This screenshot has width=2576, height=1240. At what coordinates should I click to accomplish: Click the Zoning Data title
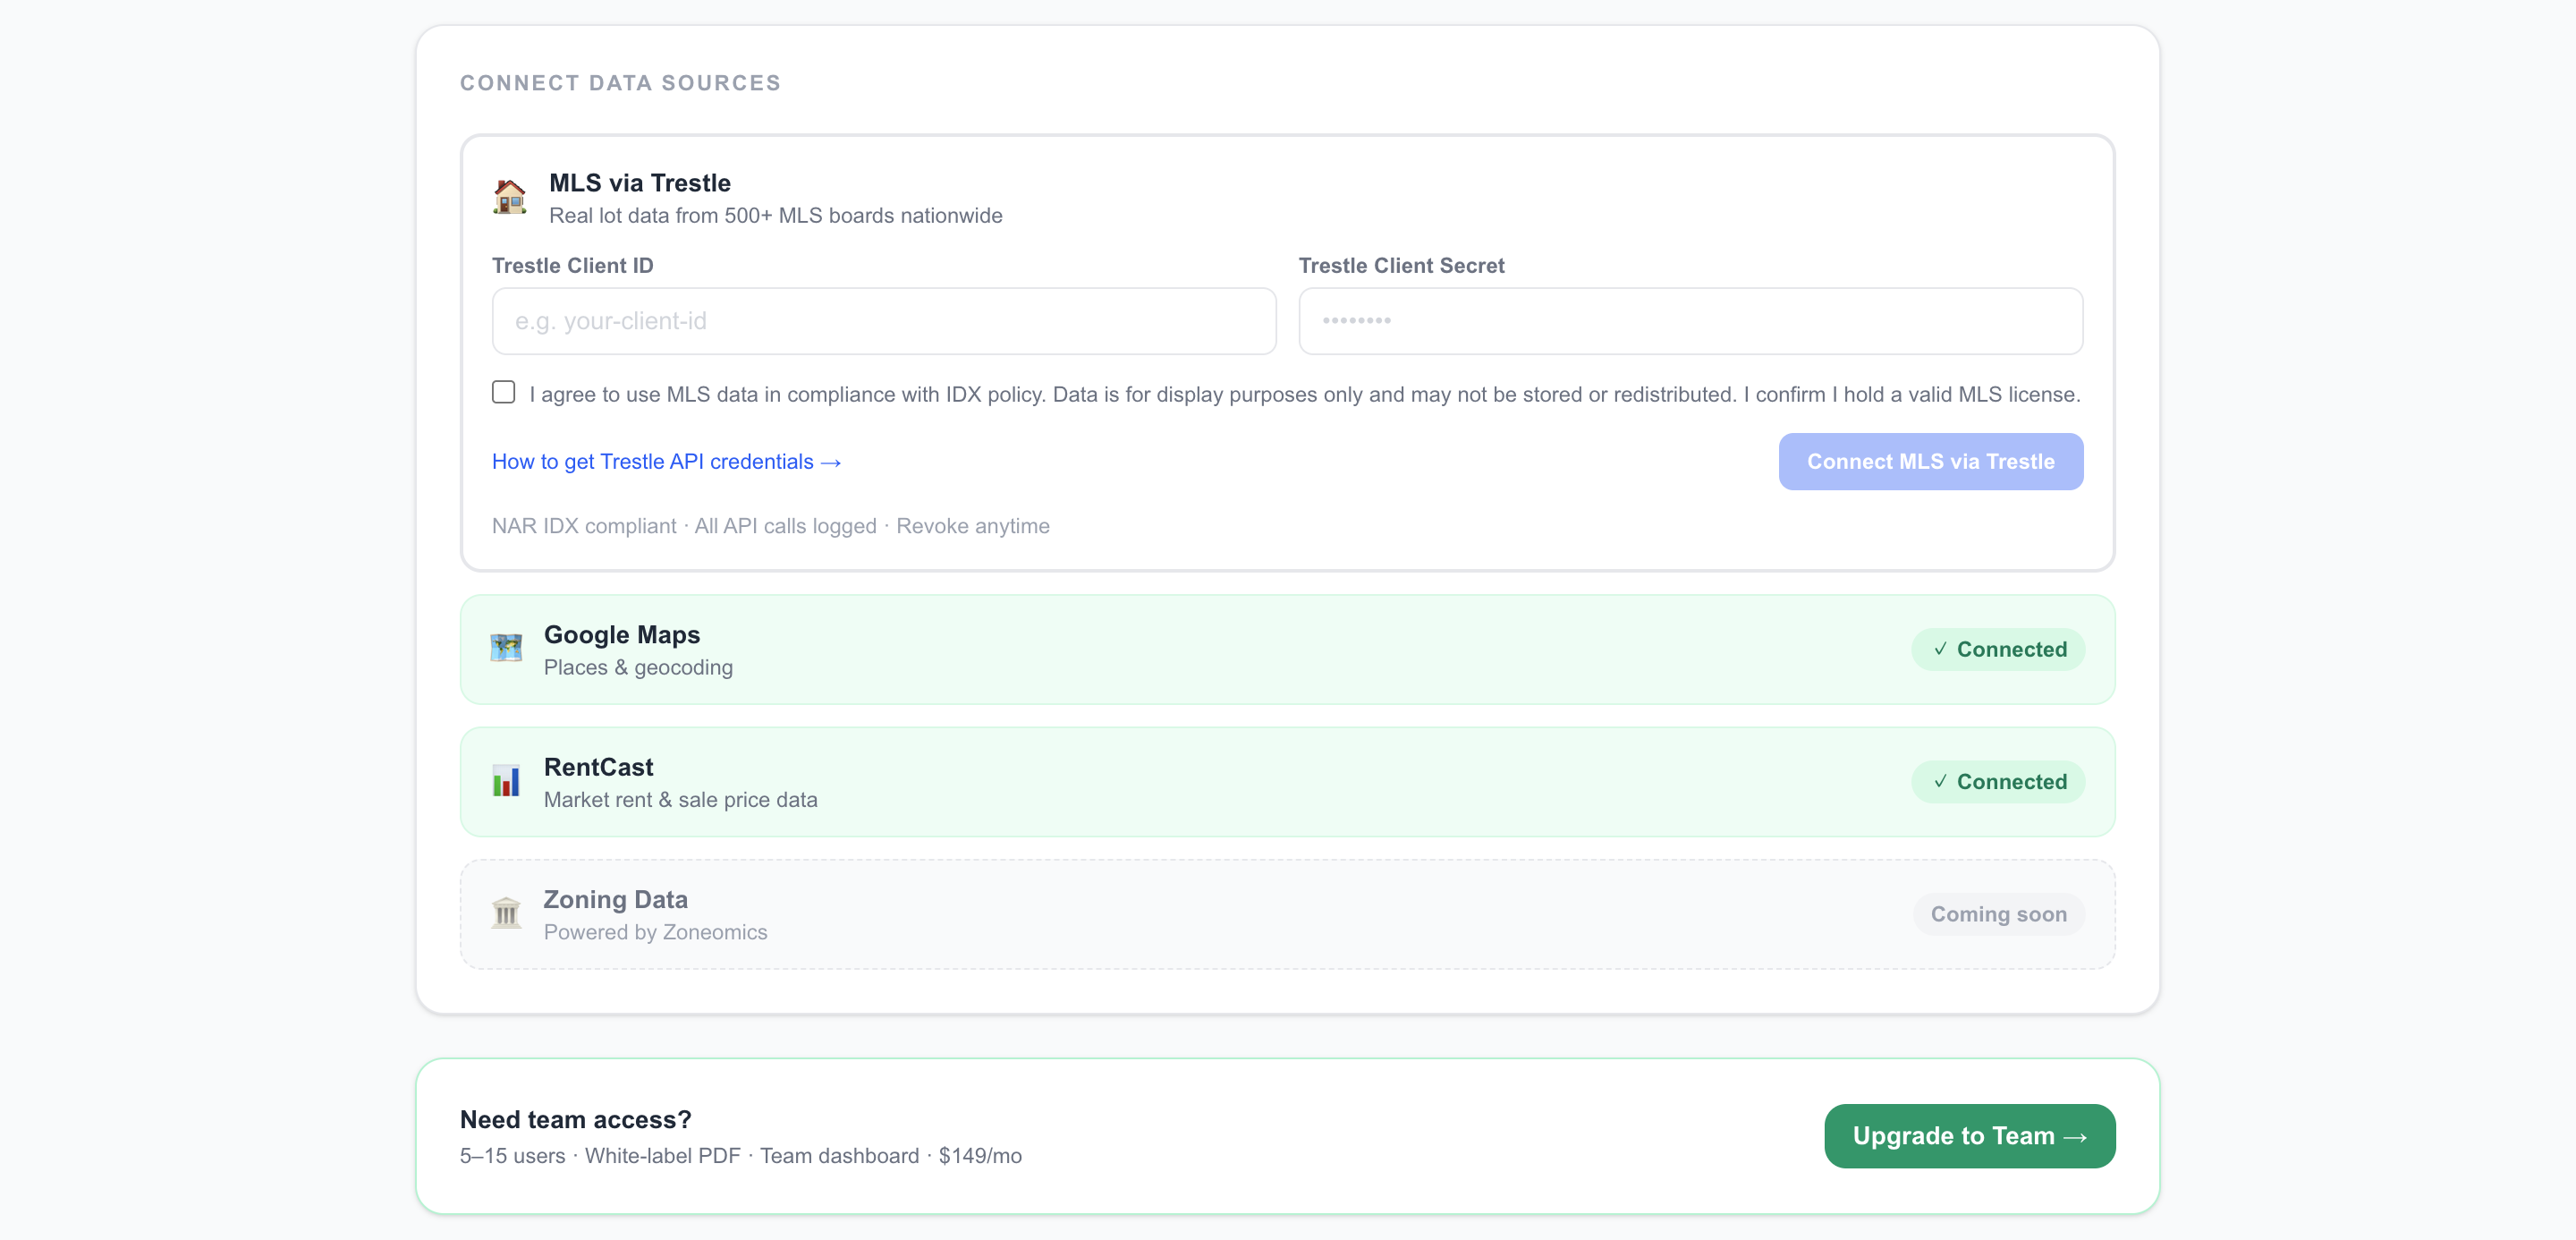[616, 900]
